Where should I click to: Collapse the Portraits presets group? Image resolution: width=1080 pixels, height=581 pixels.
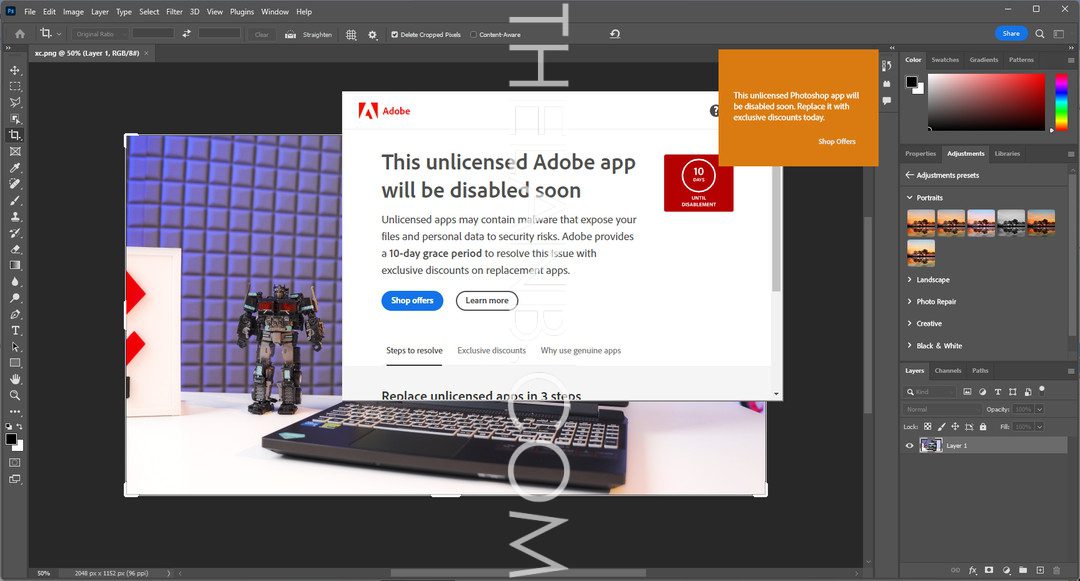909,198
